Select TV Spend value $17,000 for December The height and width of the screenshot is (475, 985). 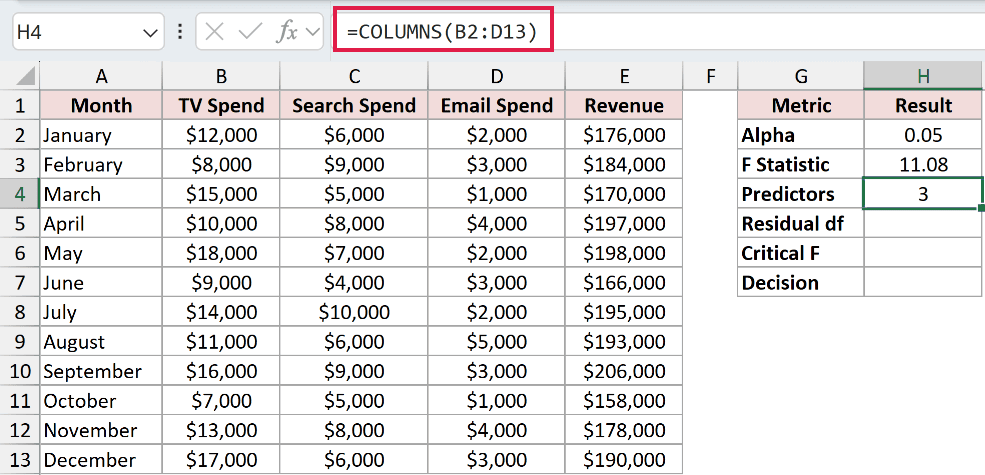(221, 460)
